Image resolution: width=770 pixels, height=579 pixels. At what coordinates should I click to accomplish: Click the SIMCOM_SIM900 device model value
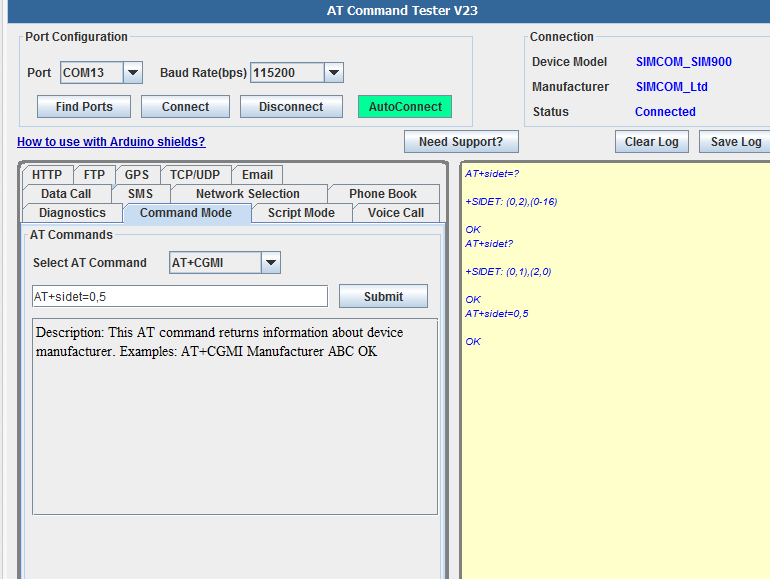pos(684,62)
